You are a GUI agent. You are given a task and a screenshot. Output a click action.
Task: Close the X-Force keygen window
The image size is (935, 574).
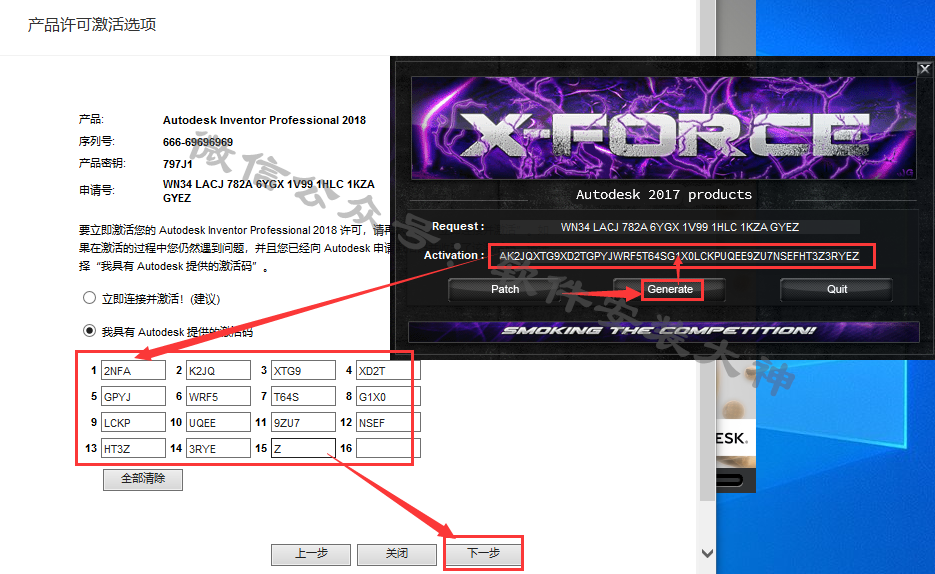coord(924,69)
